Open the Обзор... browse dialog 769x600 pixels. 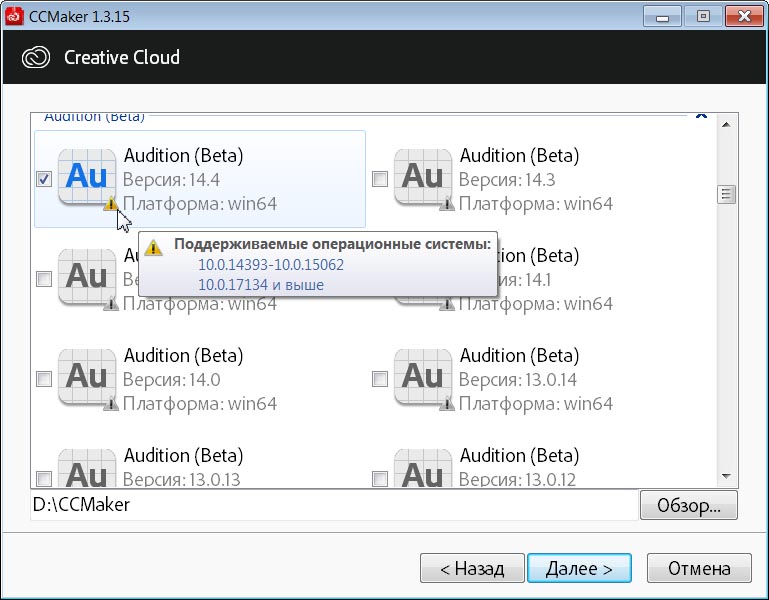[689, 505]
